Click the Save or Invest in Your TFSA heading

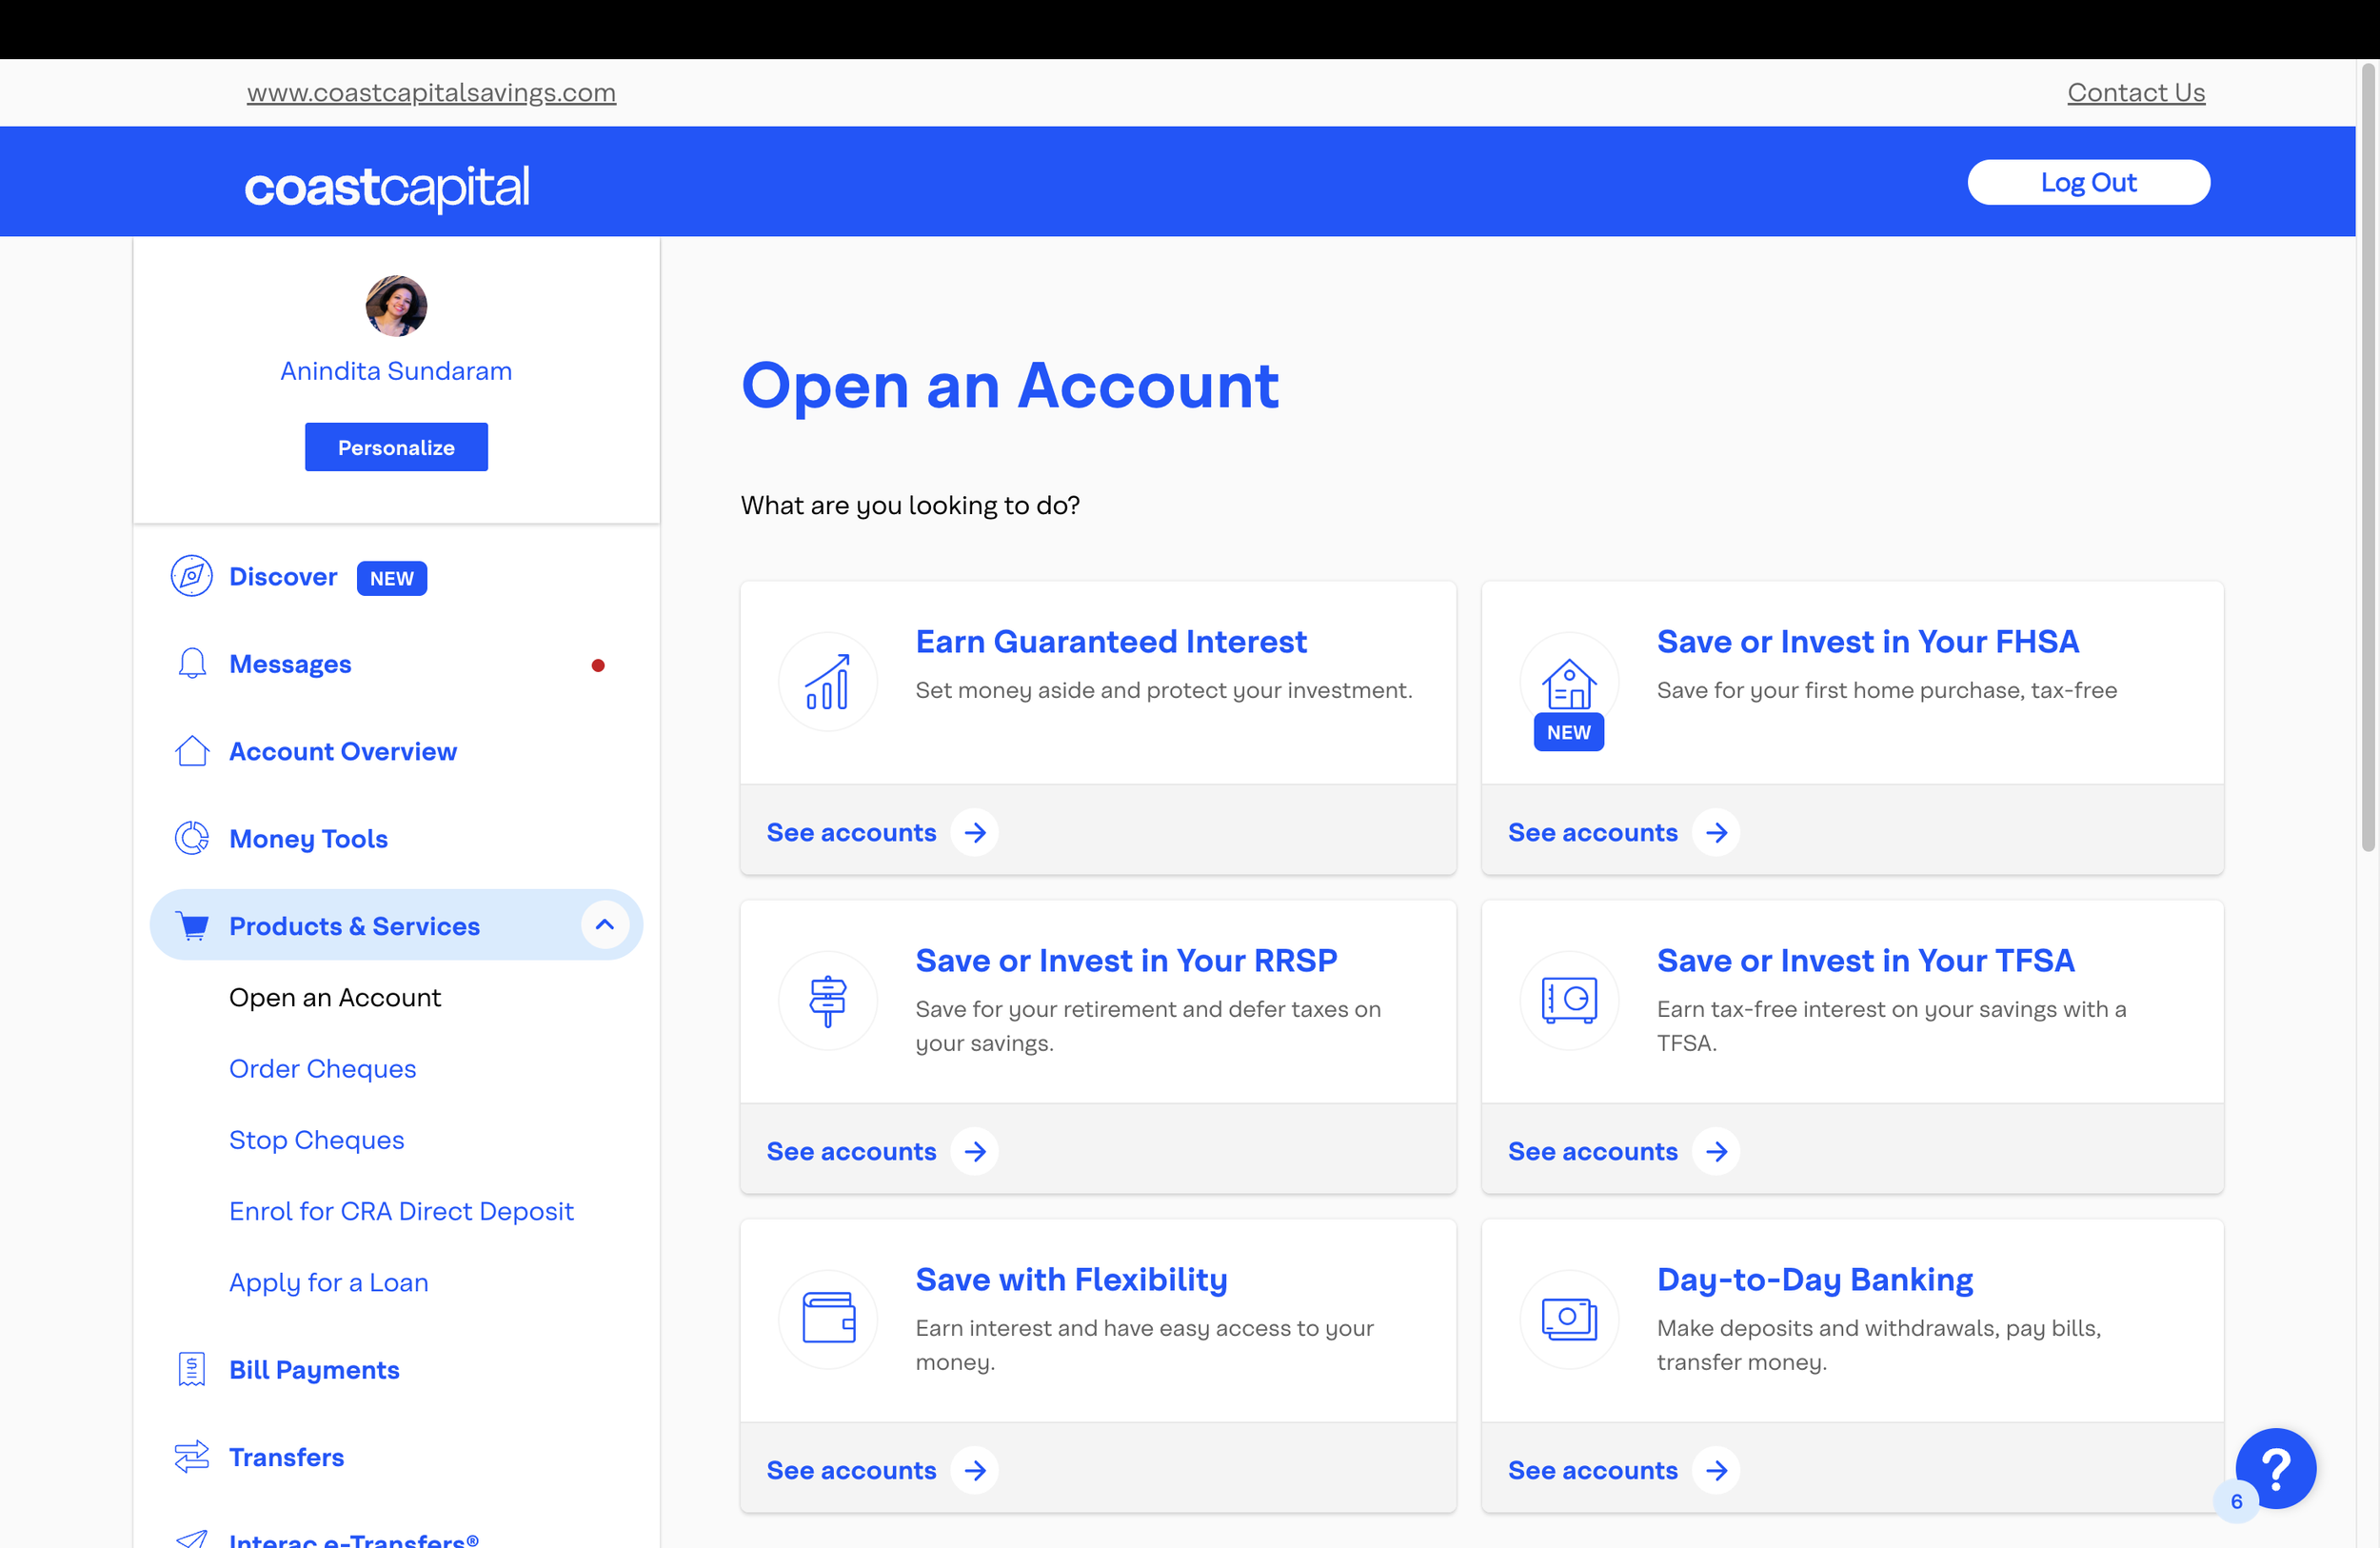pyautogui.click(x=1865, y=961)
